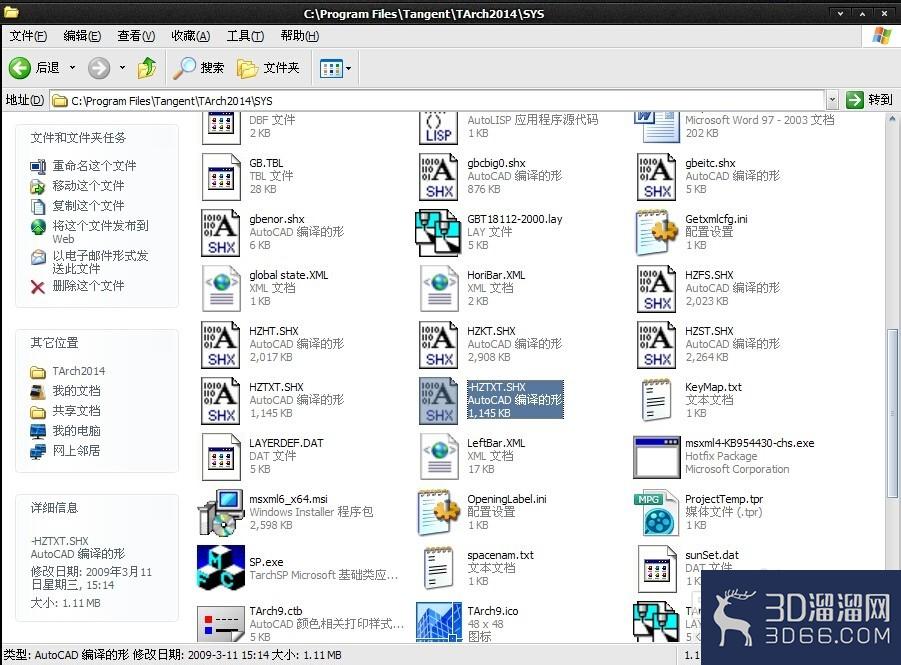The width and height of the screenshot is (901, 665).
Task: Collapse the 详细信息 panel header
Action: pyautogui.click(x=97, y=508)
